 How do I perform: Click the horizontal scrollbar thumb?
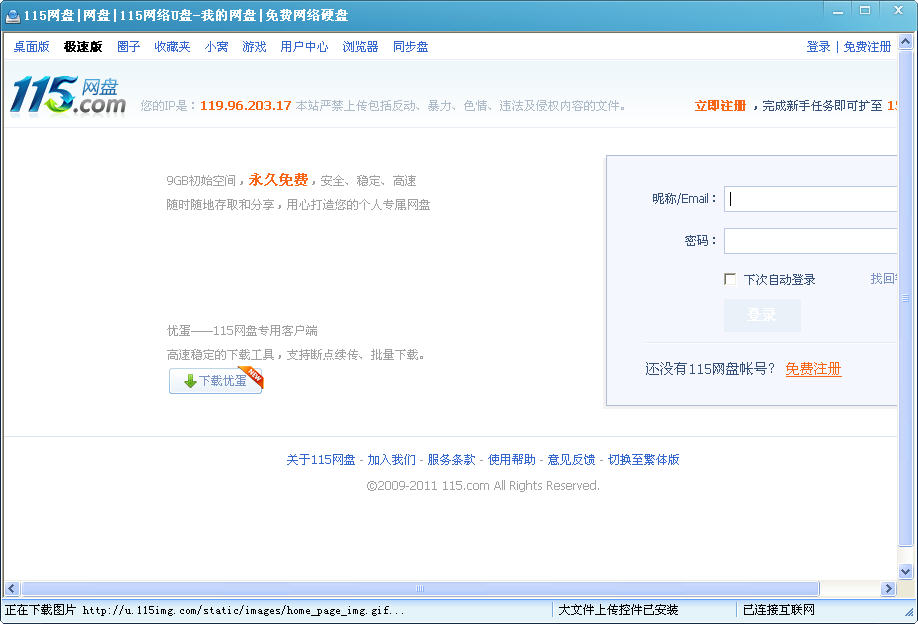pos(420,588)
